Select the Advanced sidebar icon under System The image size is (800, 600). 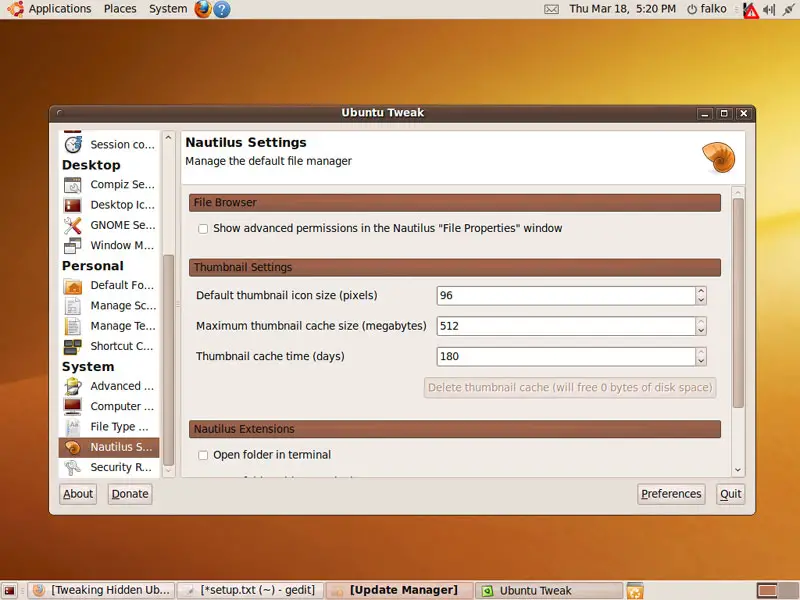(73, 386)
